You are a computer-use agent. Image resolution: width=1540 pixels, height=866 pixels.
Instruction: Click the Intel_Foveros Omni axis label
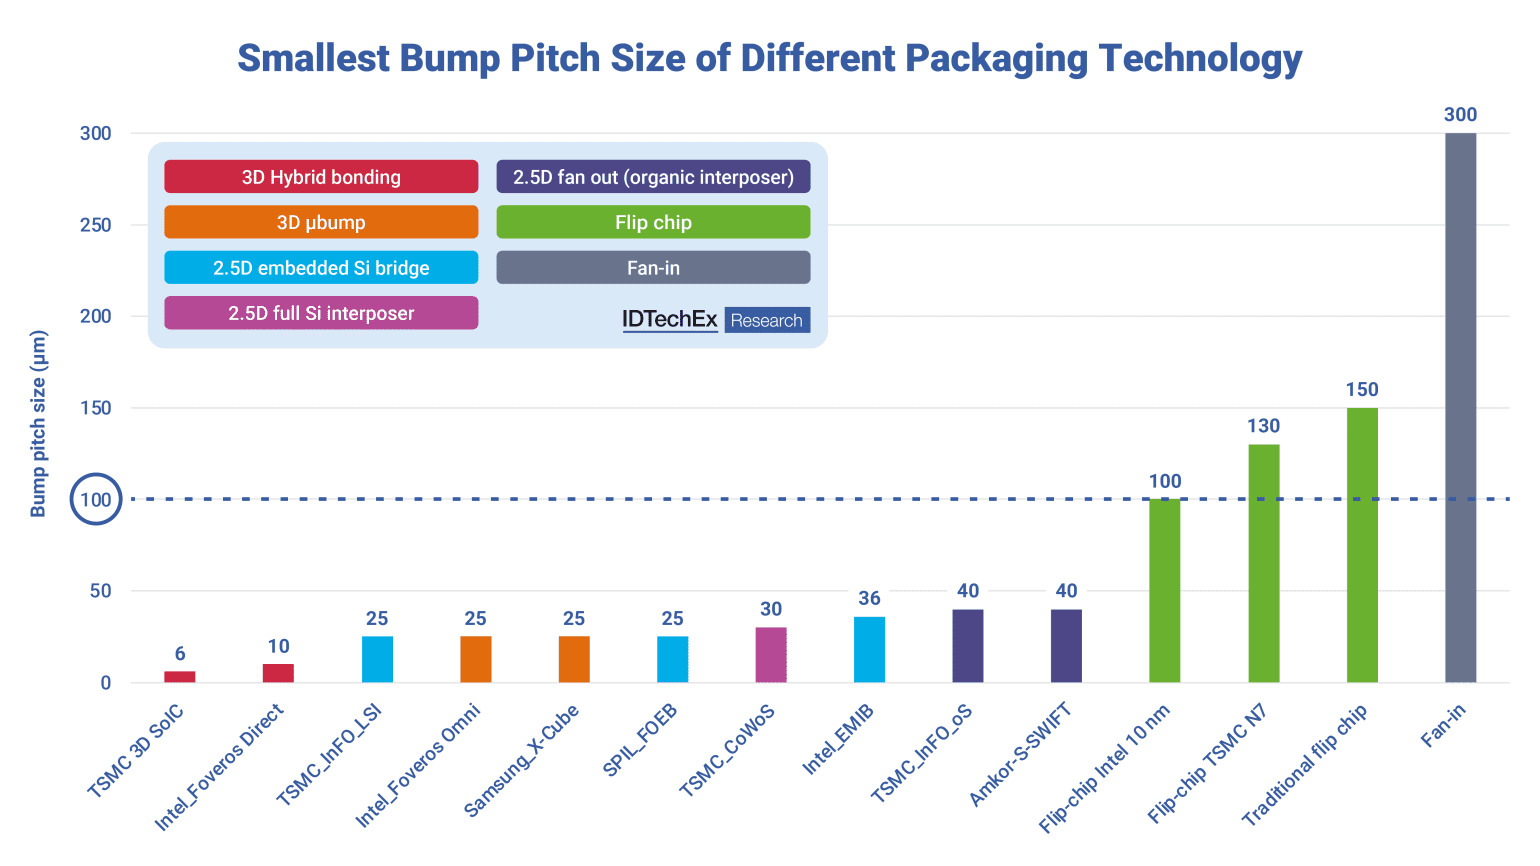click(x=418, y=766)
